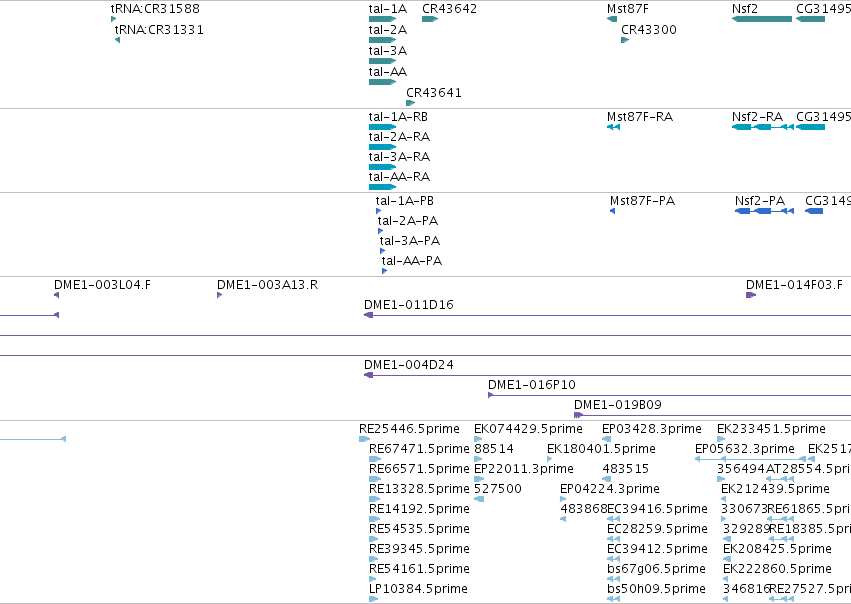
Task: Select the RE67471.5prime EST label
Action: click(x=419, y=449)
